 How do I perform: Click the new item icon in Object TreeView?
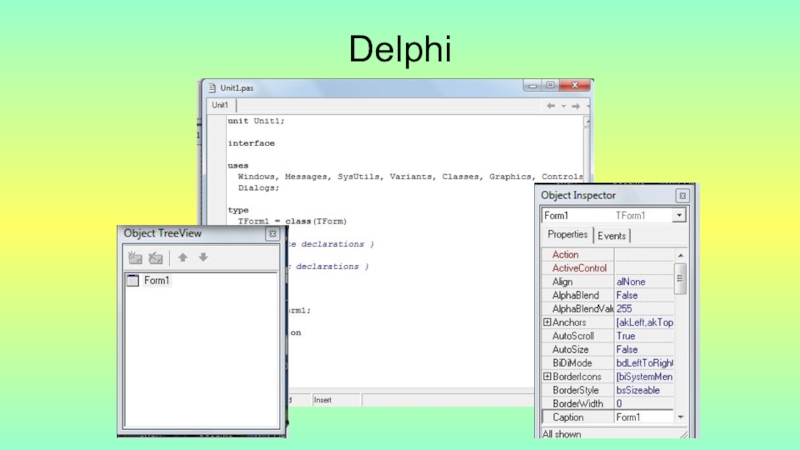point(135,258)
